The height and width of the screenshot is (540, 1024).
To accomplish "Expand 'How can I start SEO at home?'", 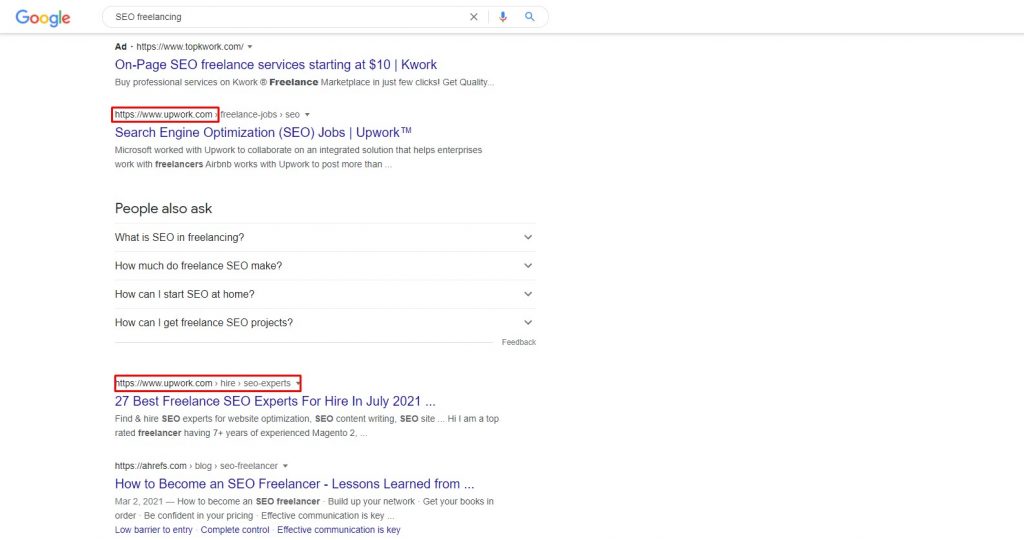I will coord(325,294).
